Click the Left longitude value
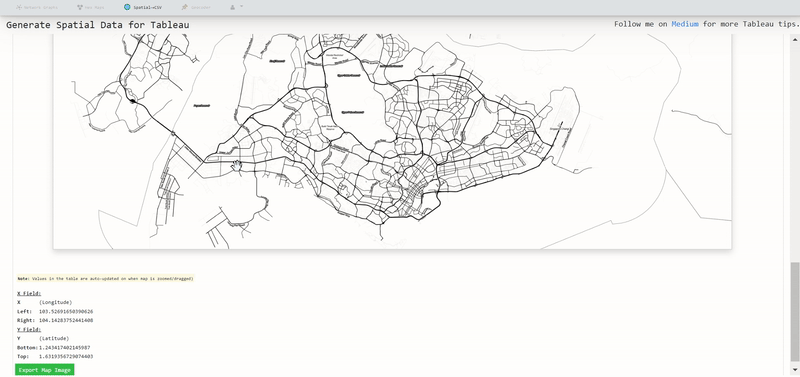Viewport: 800px width, 377px height. 66,311
